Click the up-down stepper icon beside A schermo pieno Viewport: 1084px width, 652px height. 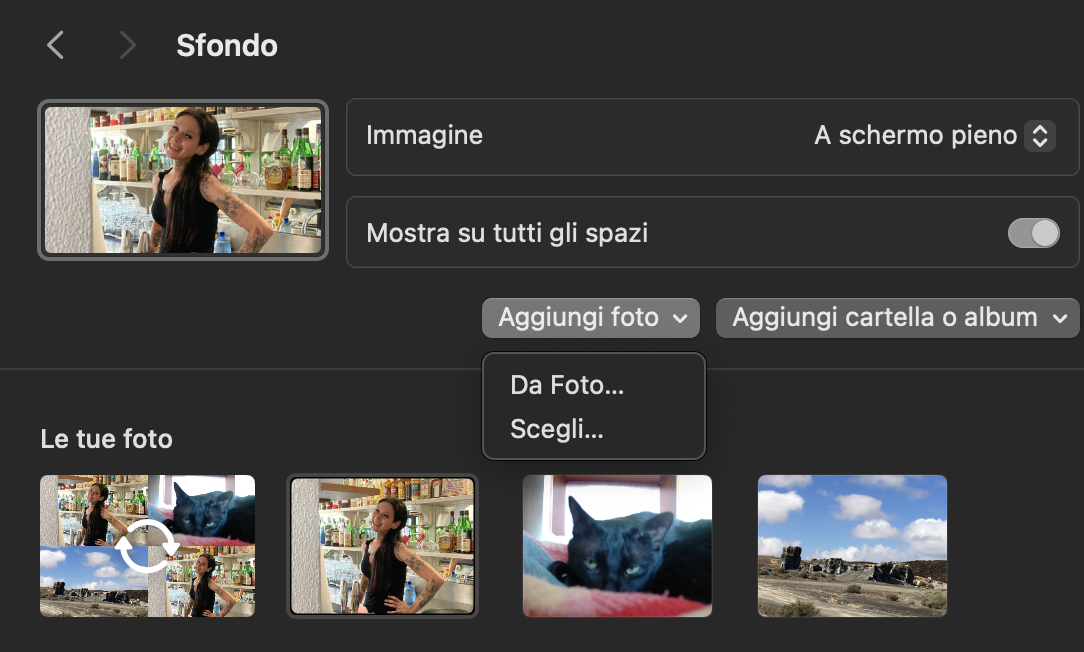1040,136
